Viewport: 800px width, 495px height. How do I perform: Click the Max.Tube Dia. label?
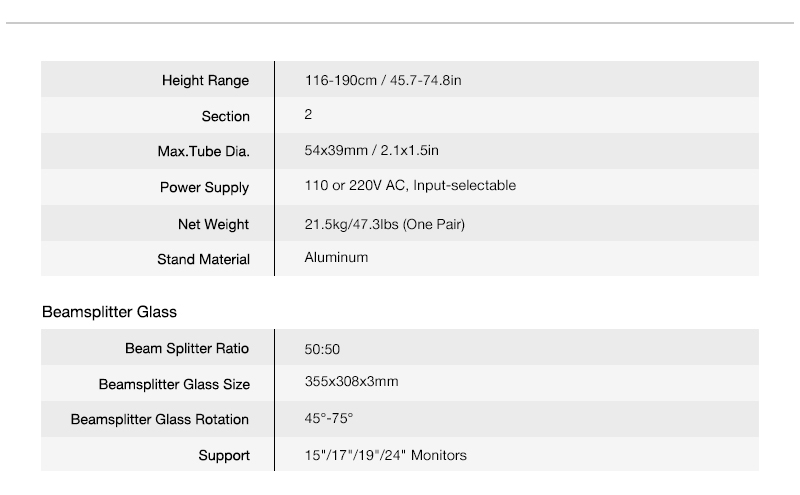tap(196, 152)
